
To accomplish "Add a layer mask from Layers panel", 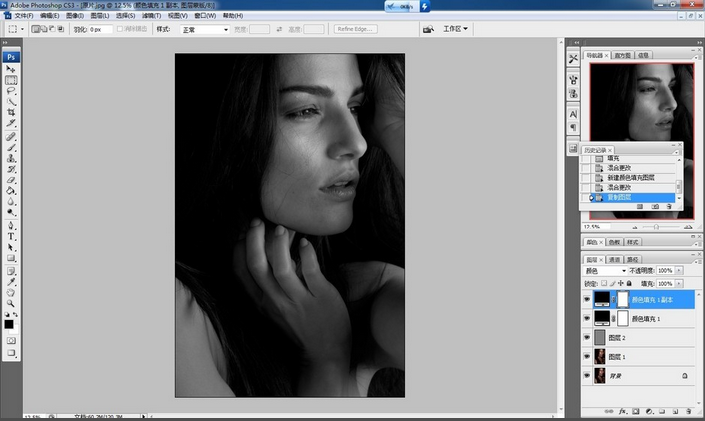I will tap(636, 412).
